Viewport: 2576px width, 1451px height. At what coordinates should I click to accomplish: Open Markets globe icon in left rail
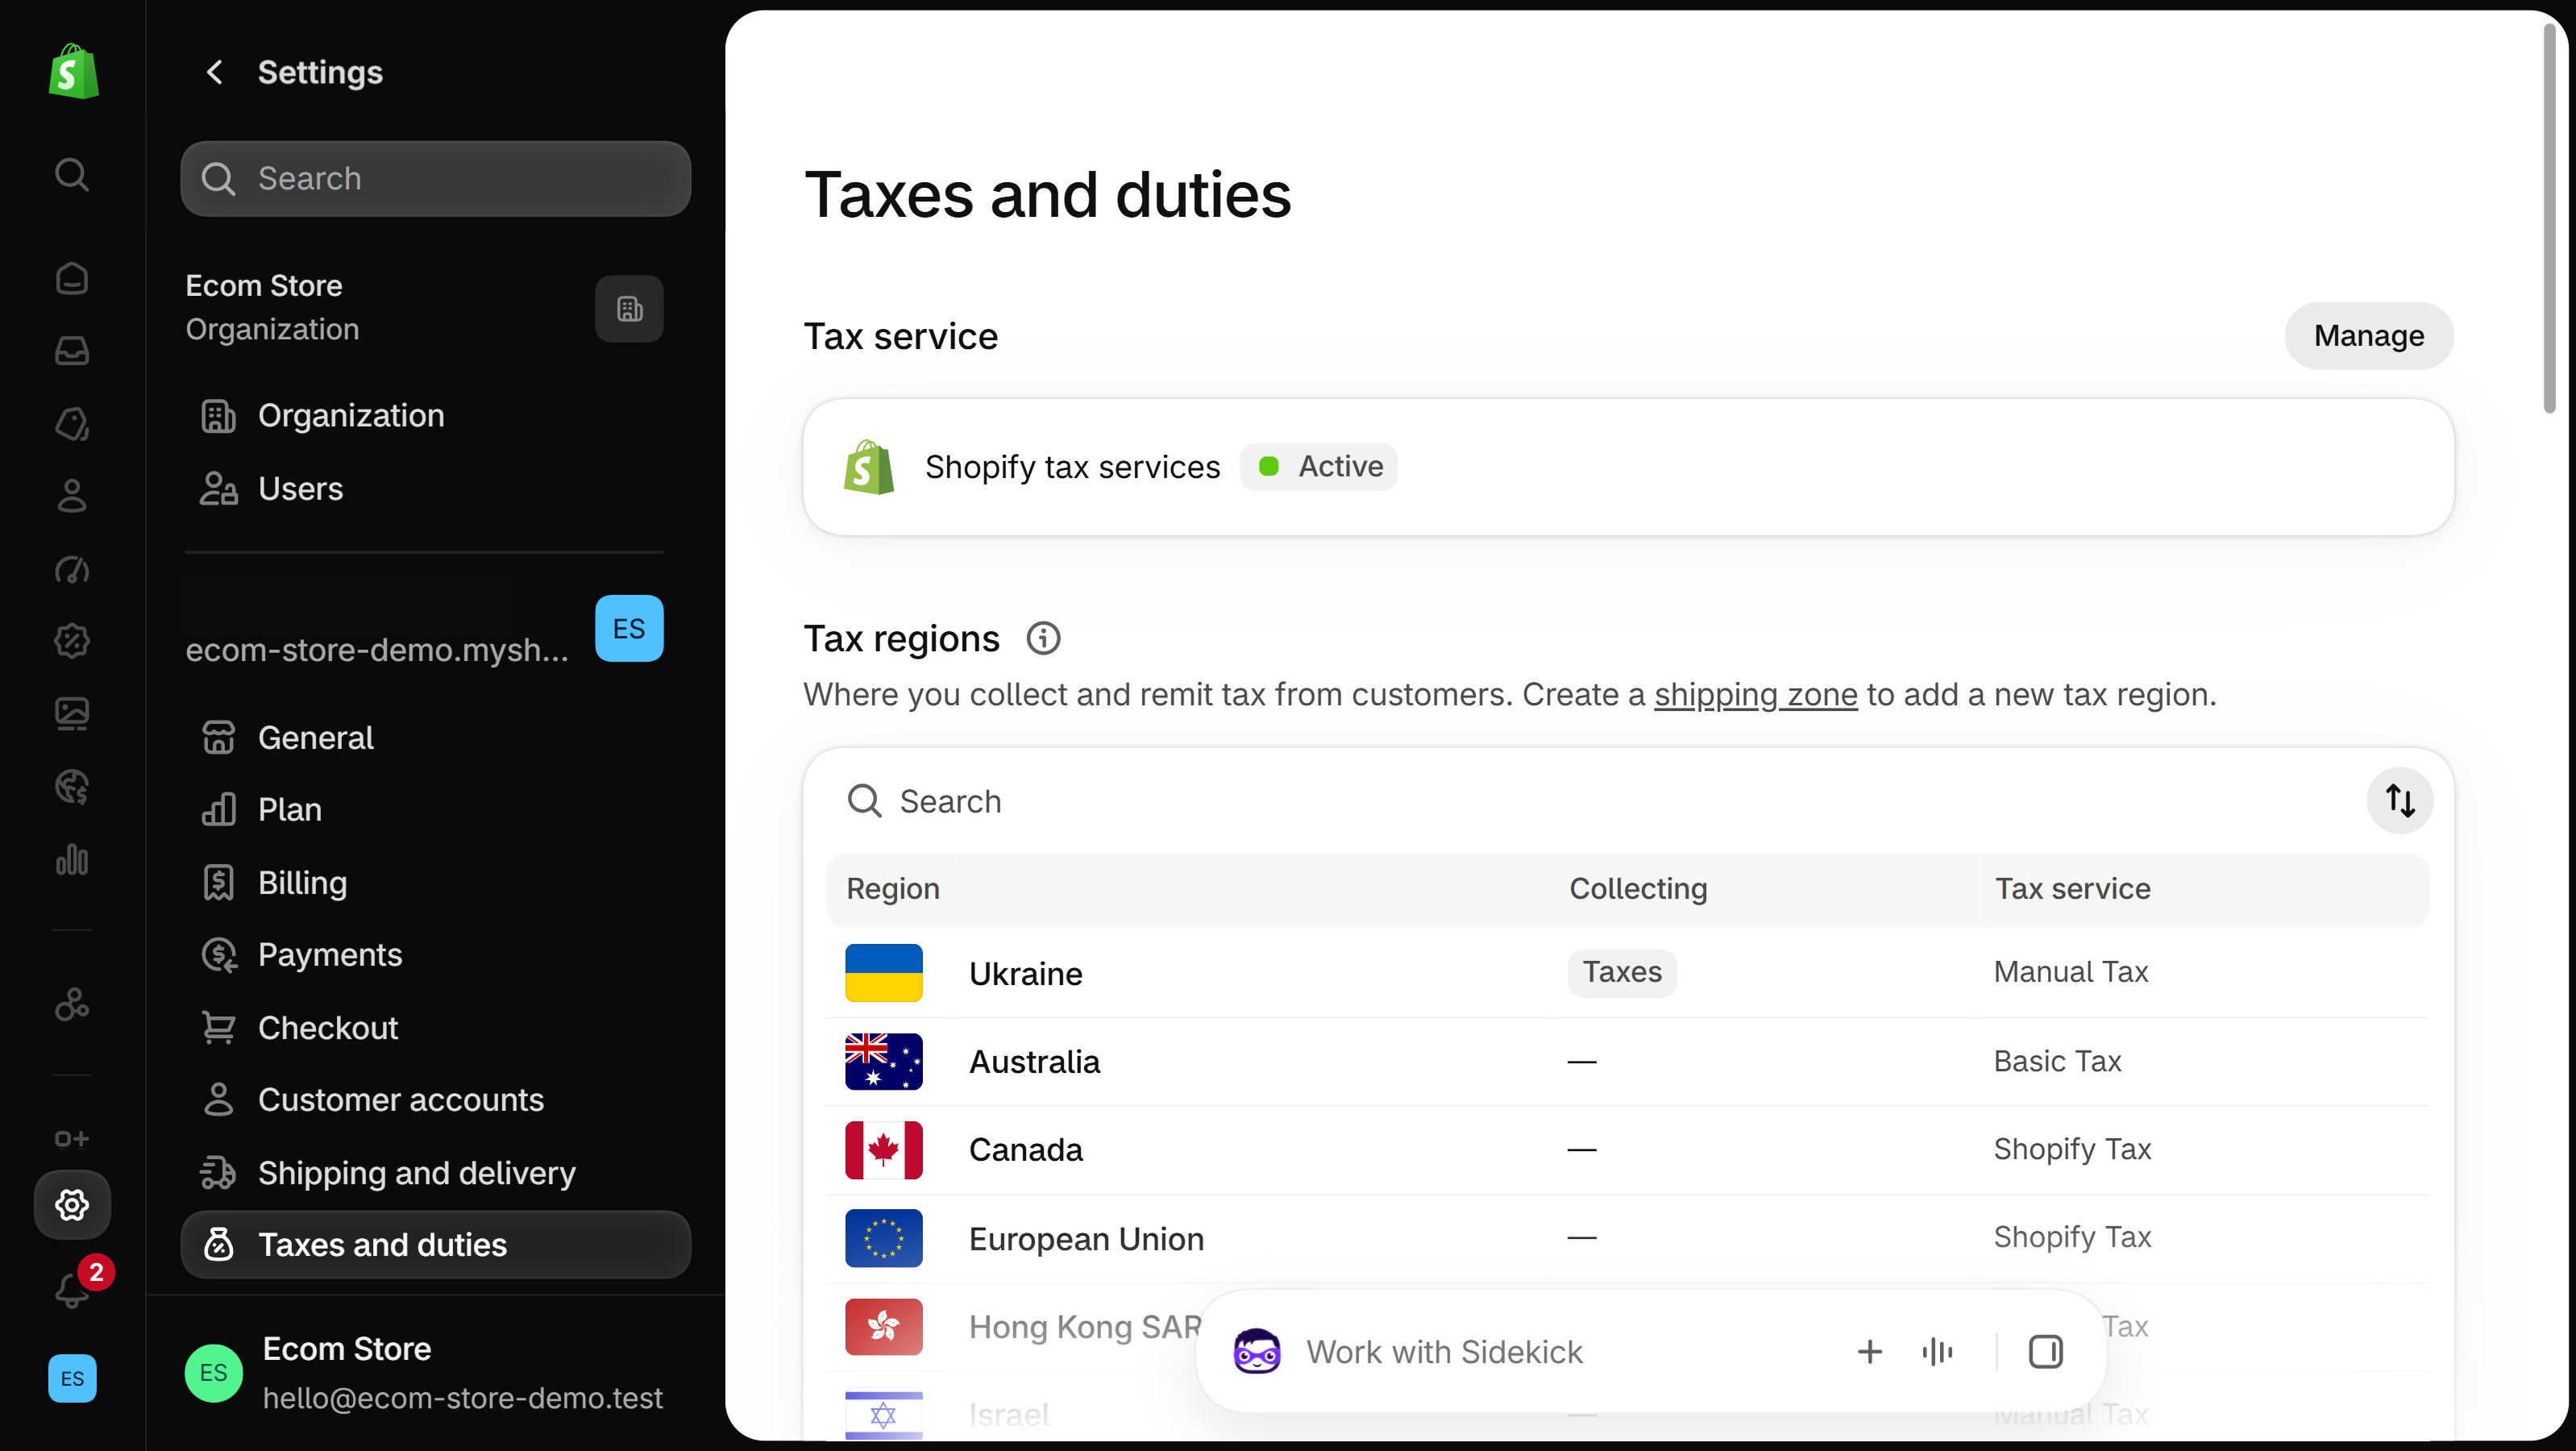pos(72,787)
